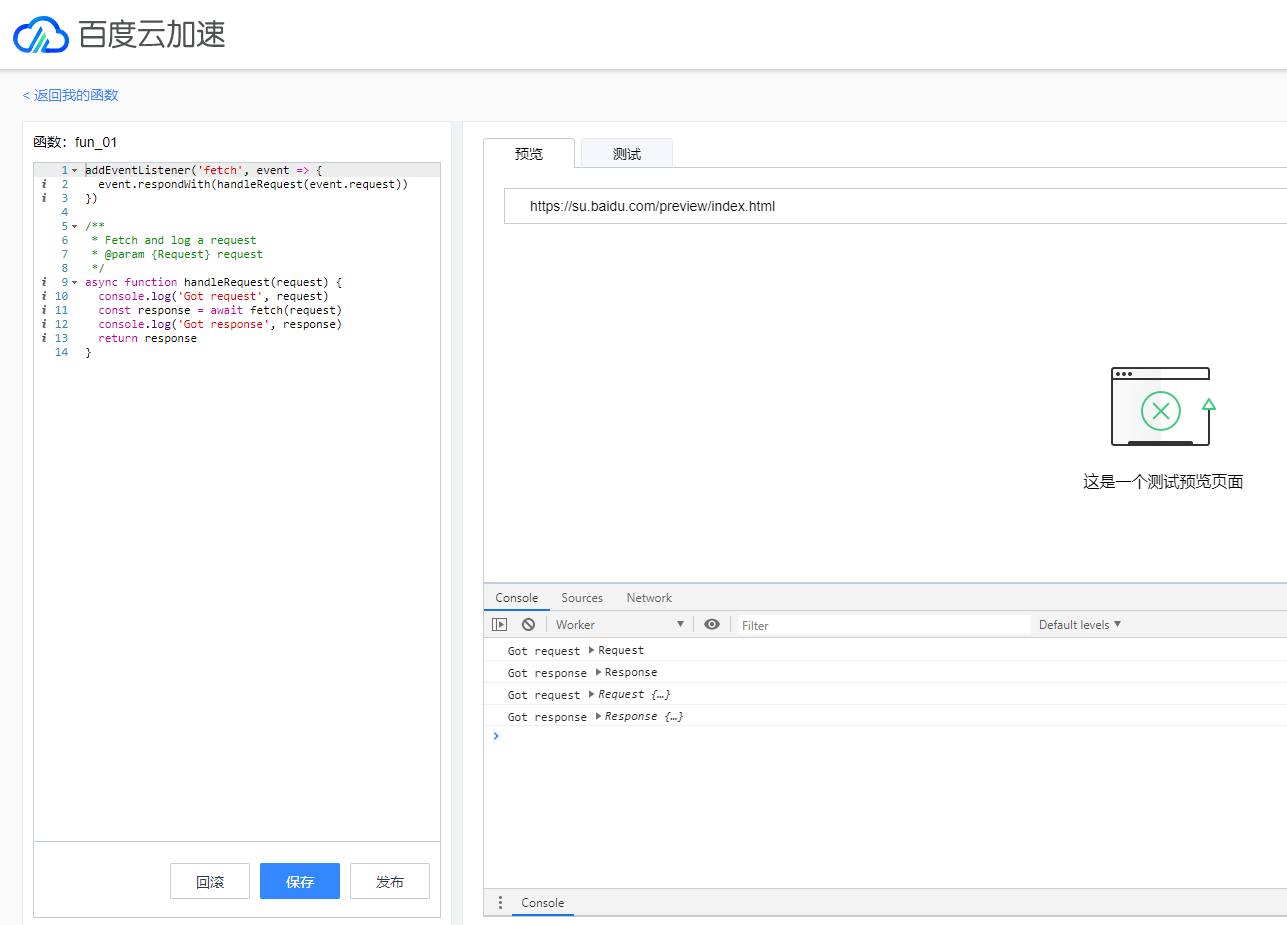The height and width of the screenshot is (925, 1287).
Task: Expand the last Response {…} log entry
Action: tap(599, 717)
